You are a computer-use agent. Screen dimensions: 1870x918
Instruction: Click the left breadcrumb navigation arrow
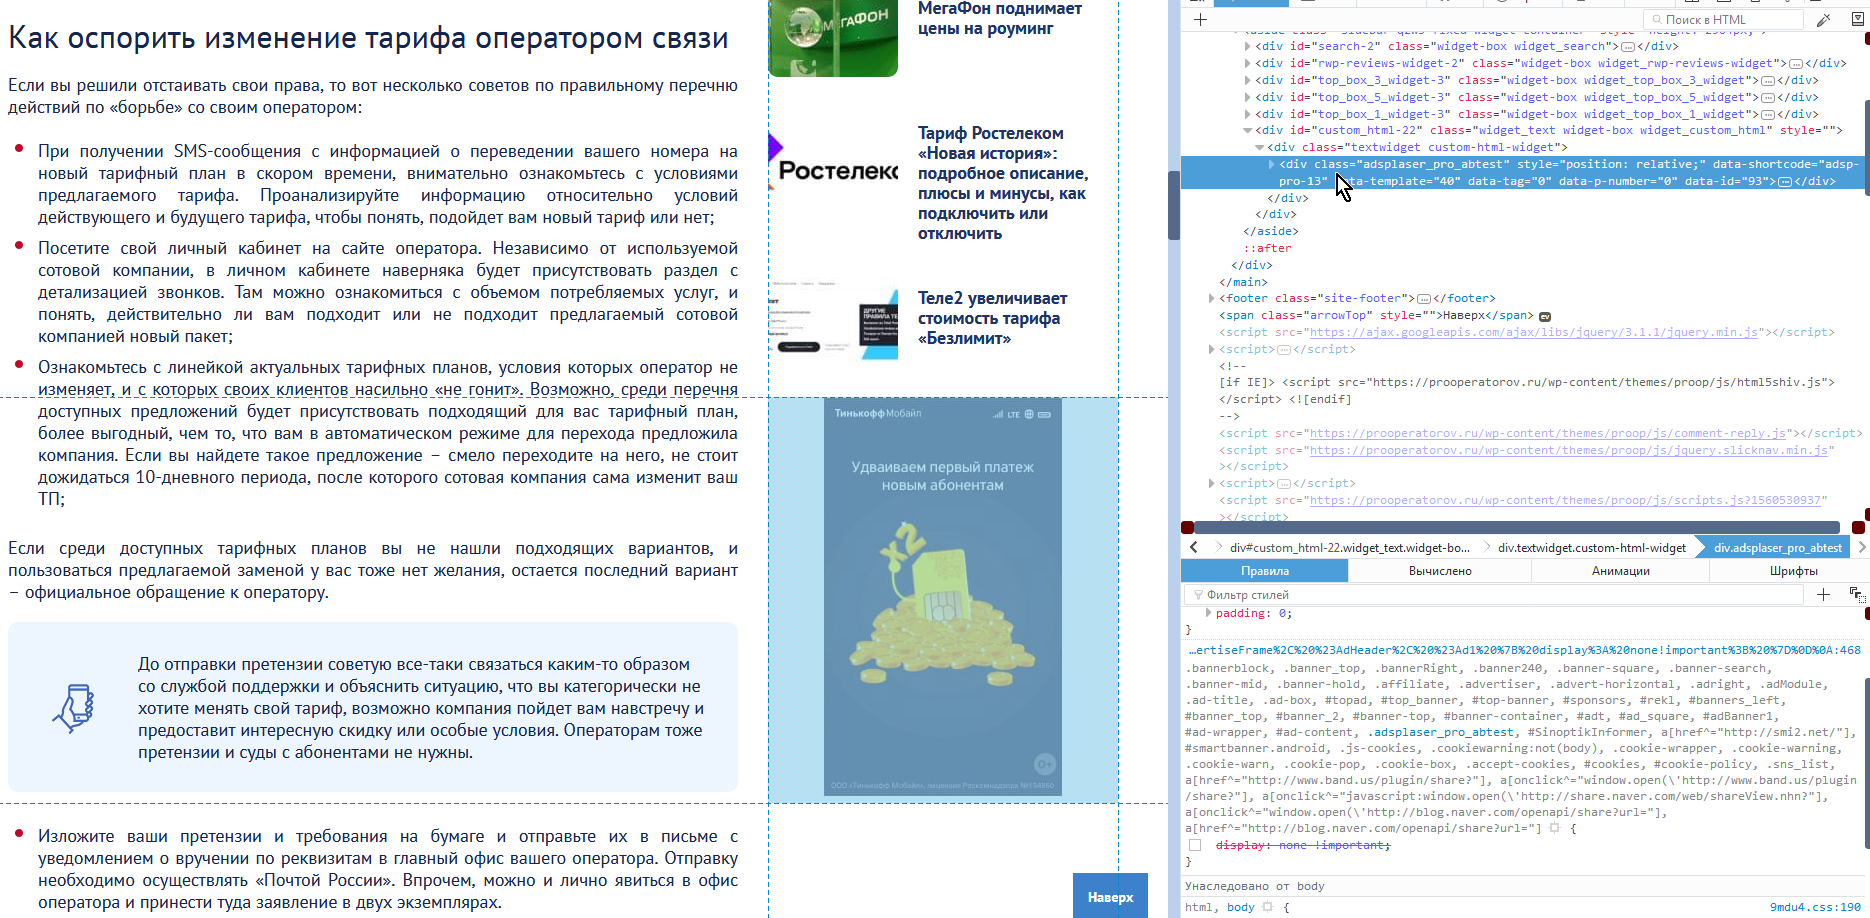click(x=1193, y=547)
